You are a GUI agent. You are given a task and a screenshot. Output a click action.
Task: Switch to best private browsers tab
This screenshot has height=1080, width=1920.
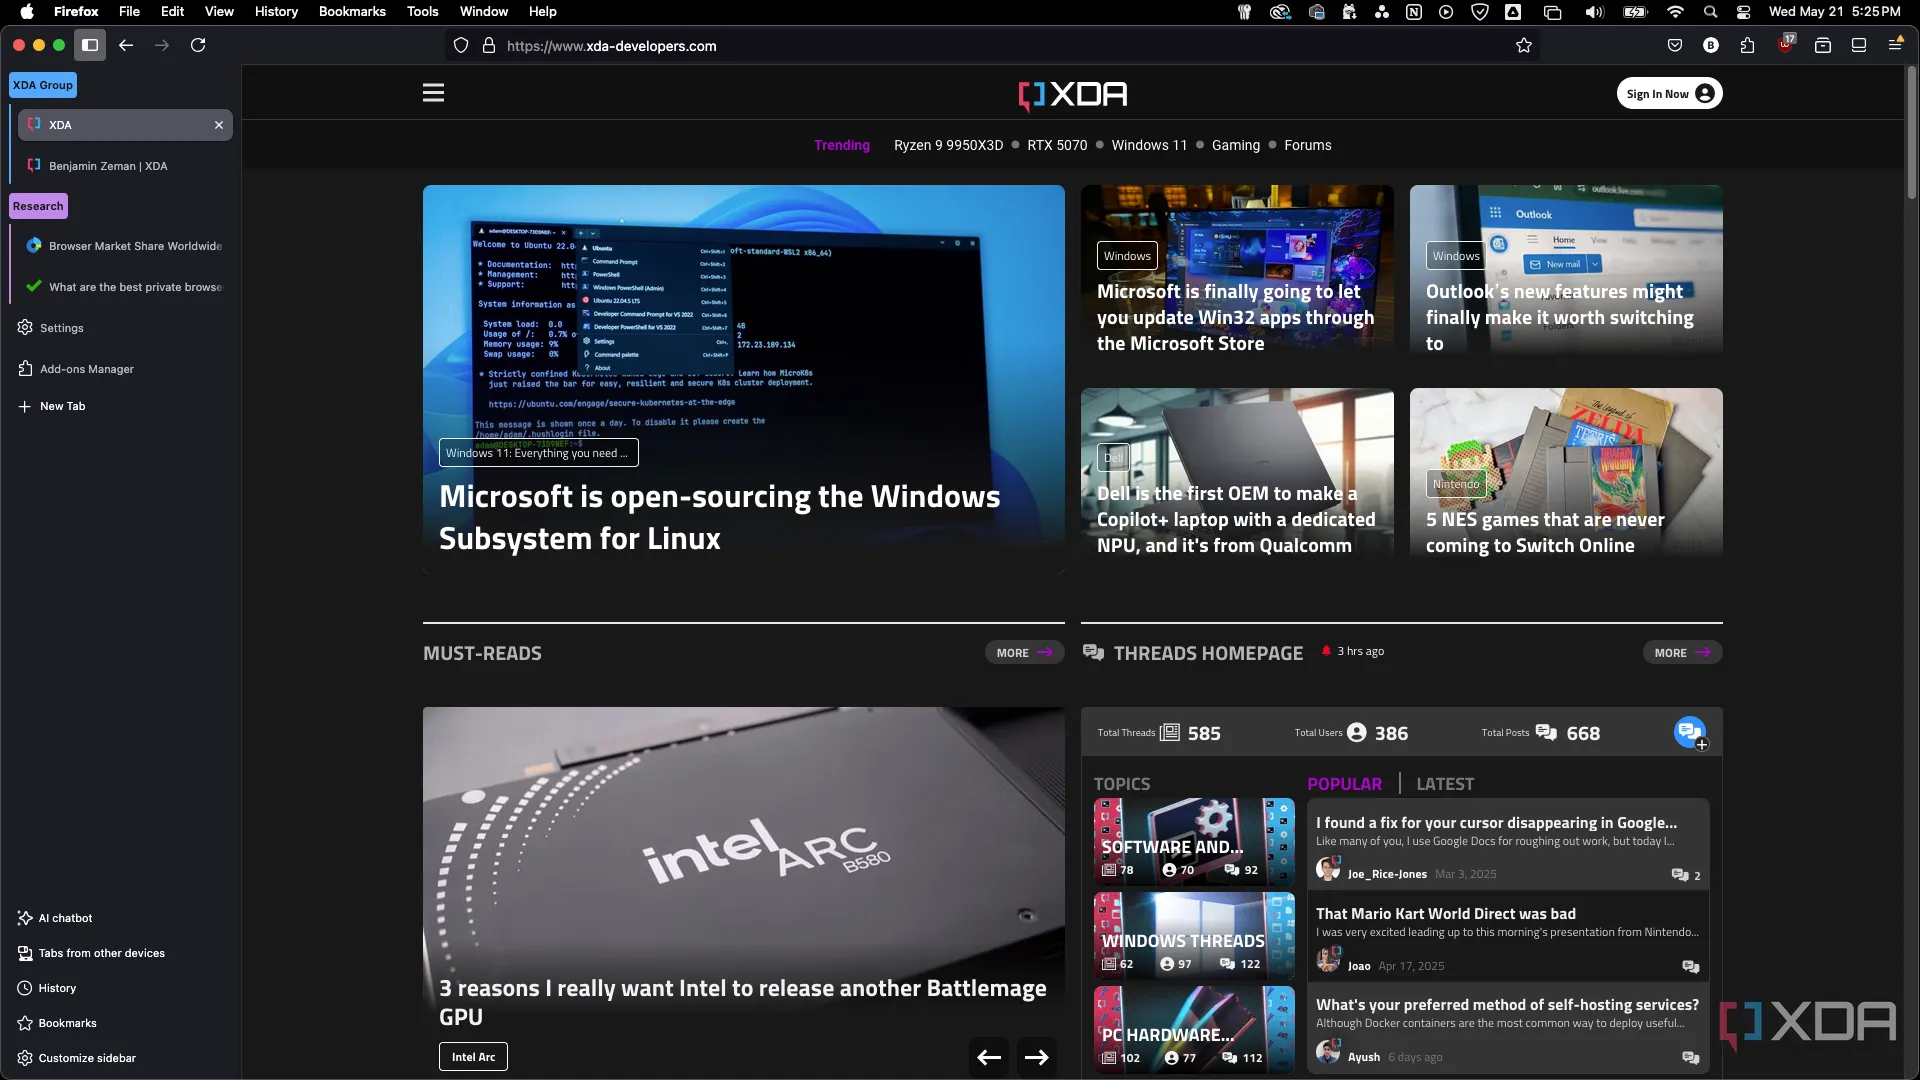pyautogui.click(x=125, y=287)
